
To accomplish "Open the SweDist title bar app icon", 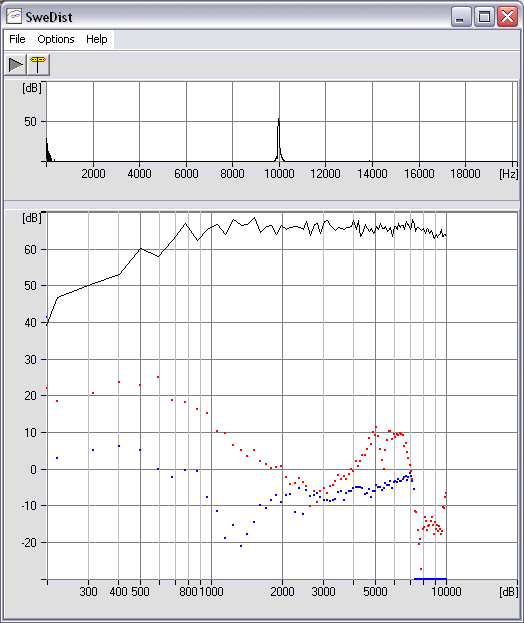I will click(x=14, y=17).
